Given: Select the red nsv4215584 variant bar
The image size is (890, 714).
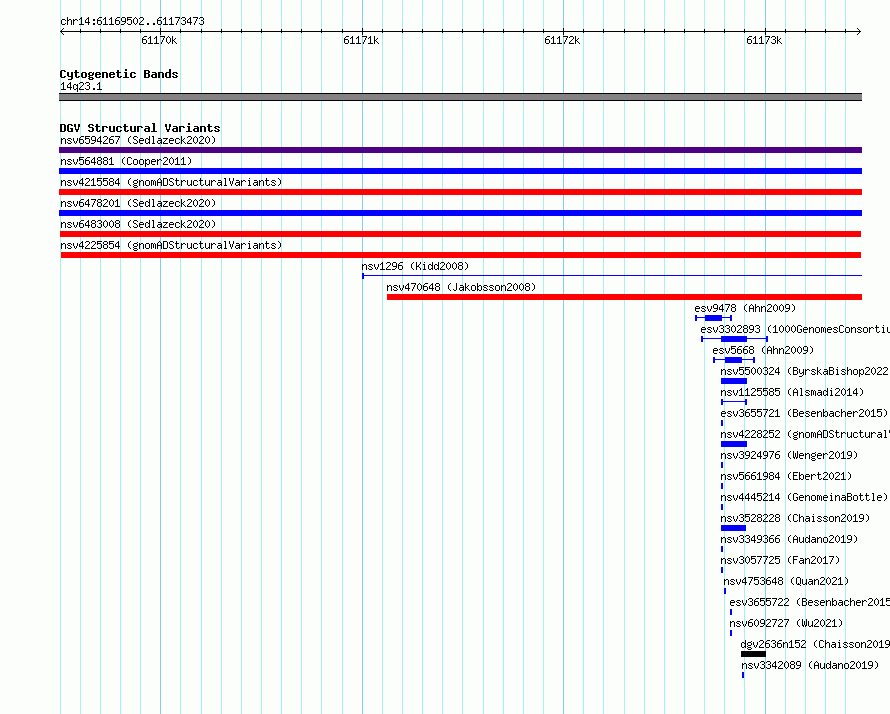Looking at the screenshot, I should point(460,192).
